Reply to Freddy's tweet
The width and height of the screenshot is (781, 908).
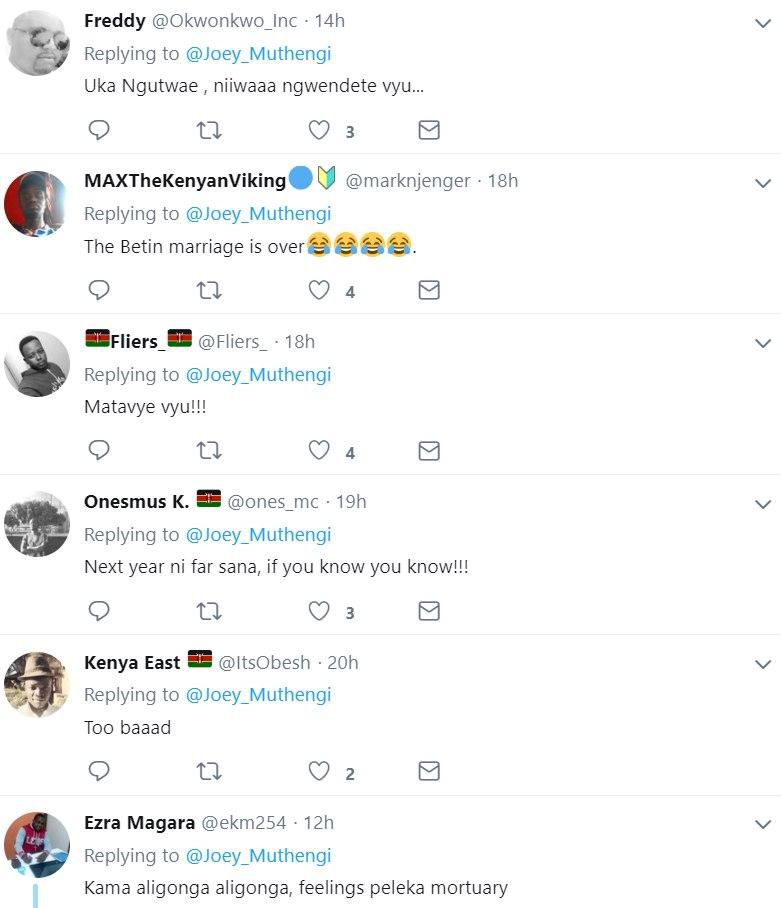(x=99, y=130)
